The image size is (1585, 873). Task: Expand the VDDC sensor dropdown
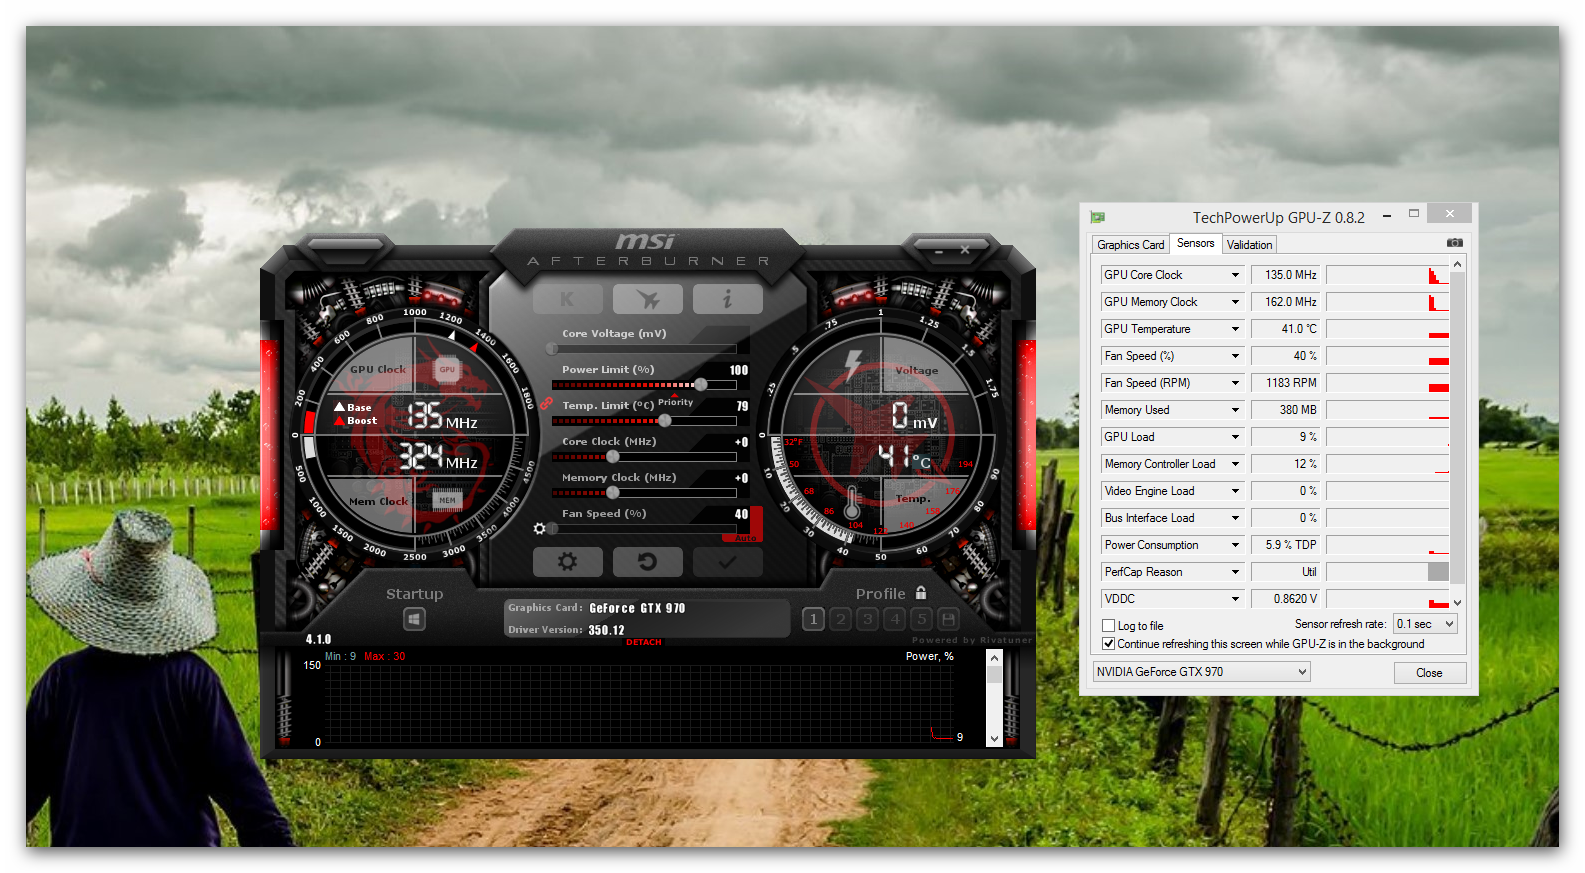coord(1235,599)
